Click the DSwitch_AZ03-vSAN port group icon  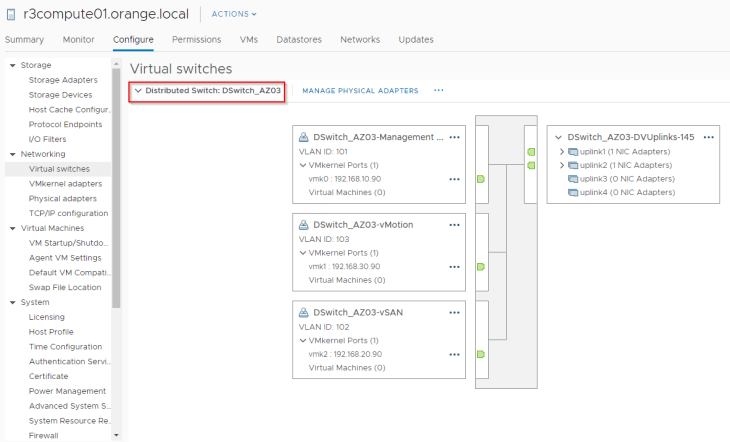[303, 313]
